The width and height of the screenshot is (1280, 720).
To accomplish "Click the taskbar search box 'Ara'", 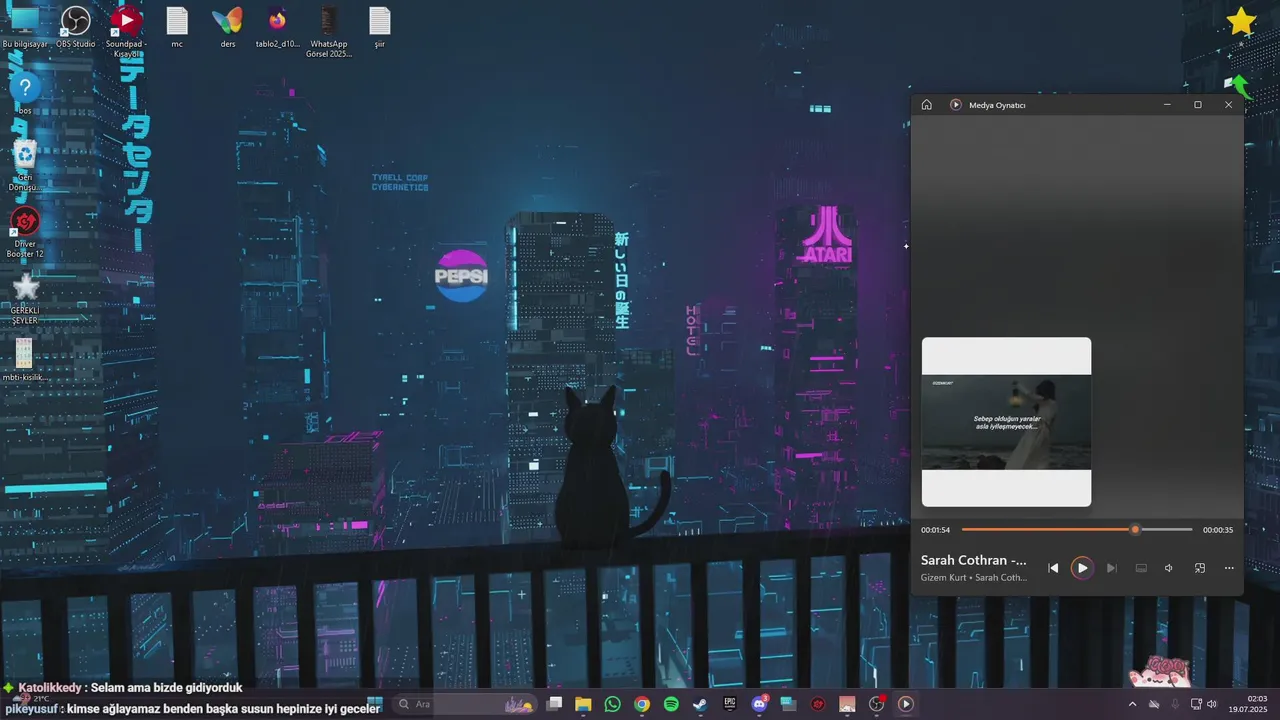I will pyautogui.click(x=465, y=704).
